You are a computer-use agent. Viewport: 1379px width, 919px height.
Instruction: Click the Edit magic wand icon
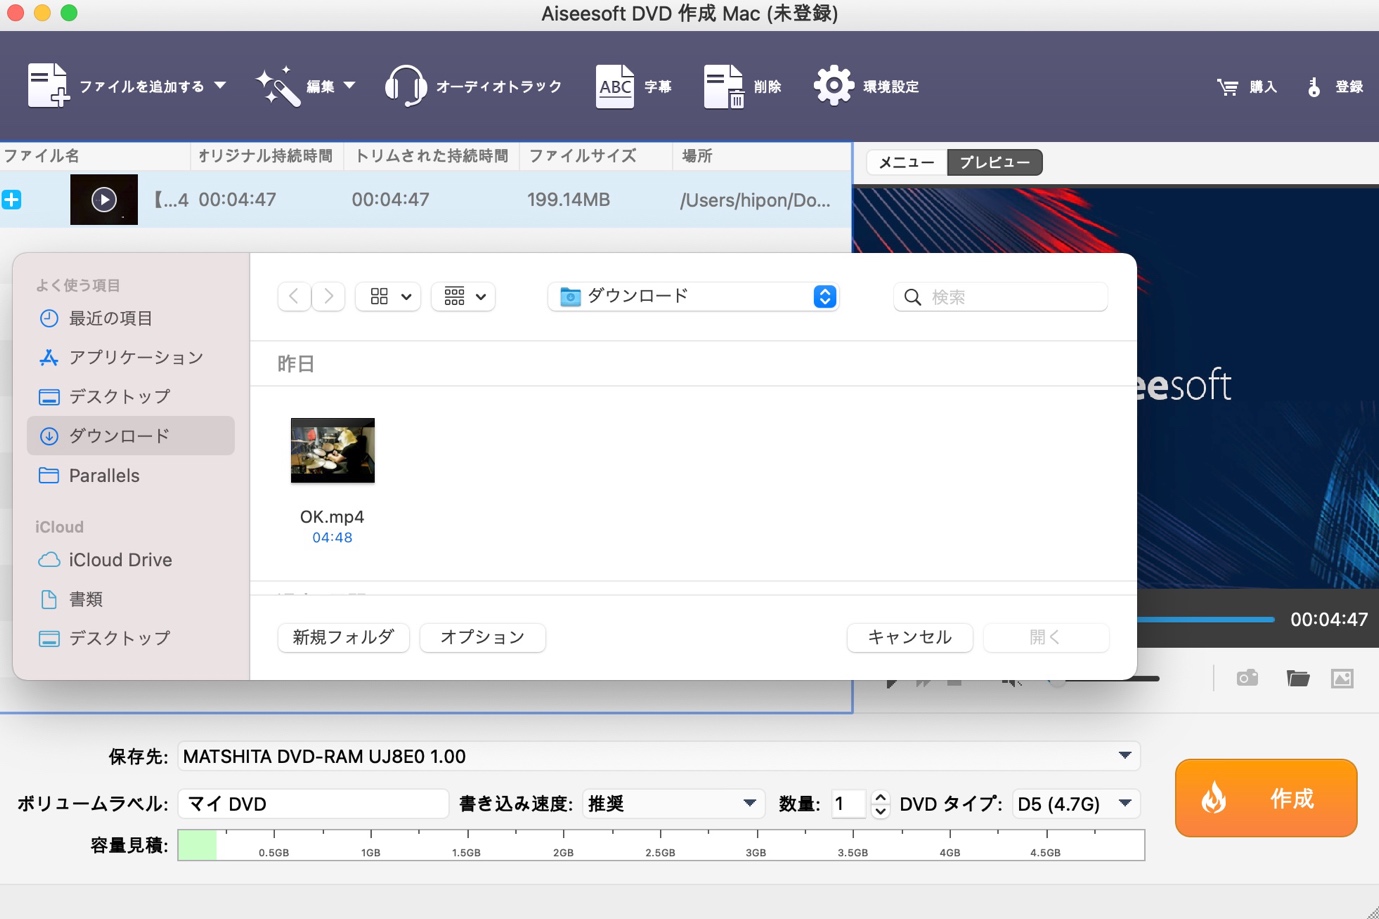tap(277, 86)
